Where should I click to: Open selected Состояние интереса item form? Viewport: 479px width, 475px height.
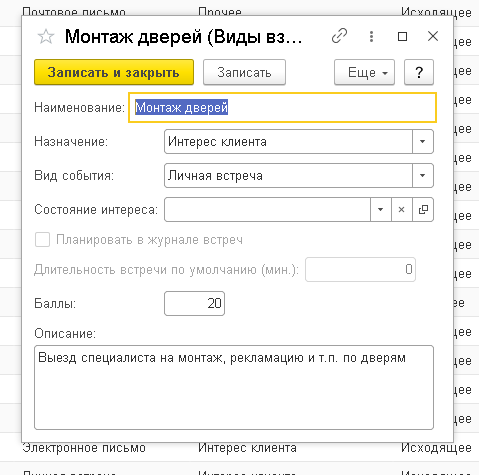click(423, 209)
